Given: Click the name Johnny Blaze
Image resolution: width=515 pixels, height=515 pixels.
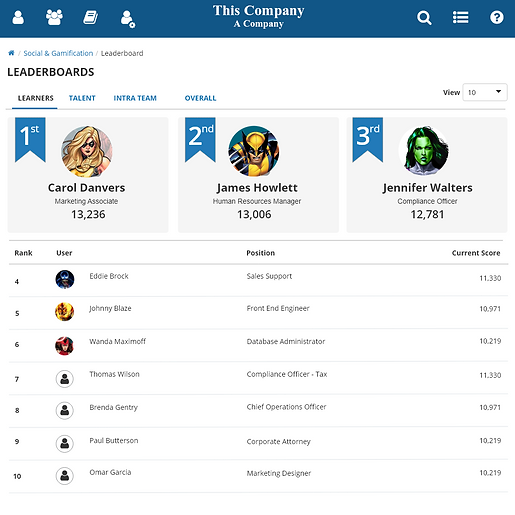Looking at the screenshot, I should click(110, 309).
